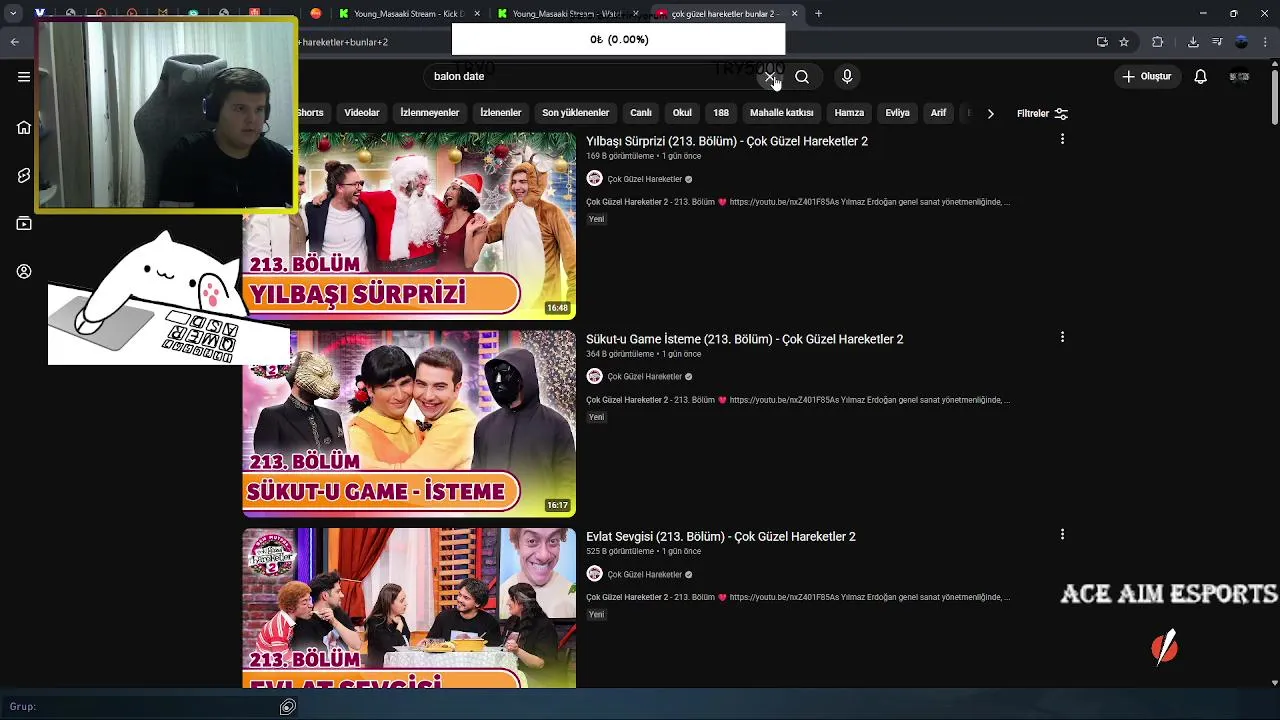Click "169 B görüntüleme" view count text

click(620, 156)
